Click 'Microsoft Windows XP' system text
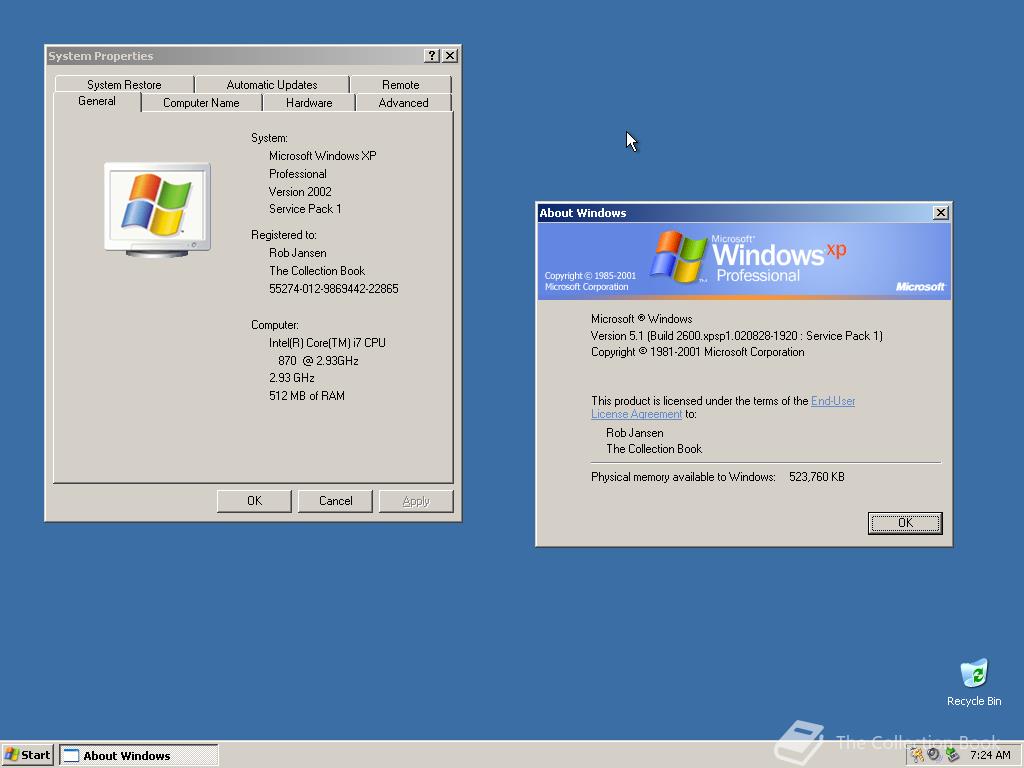 click(323, 156)
